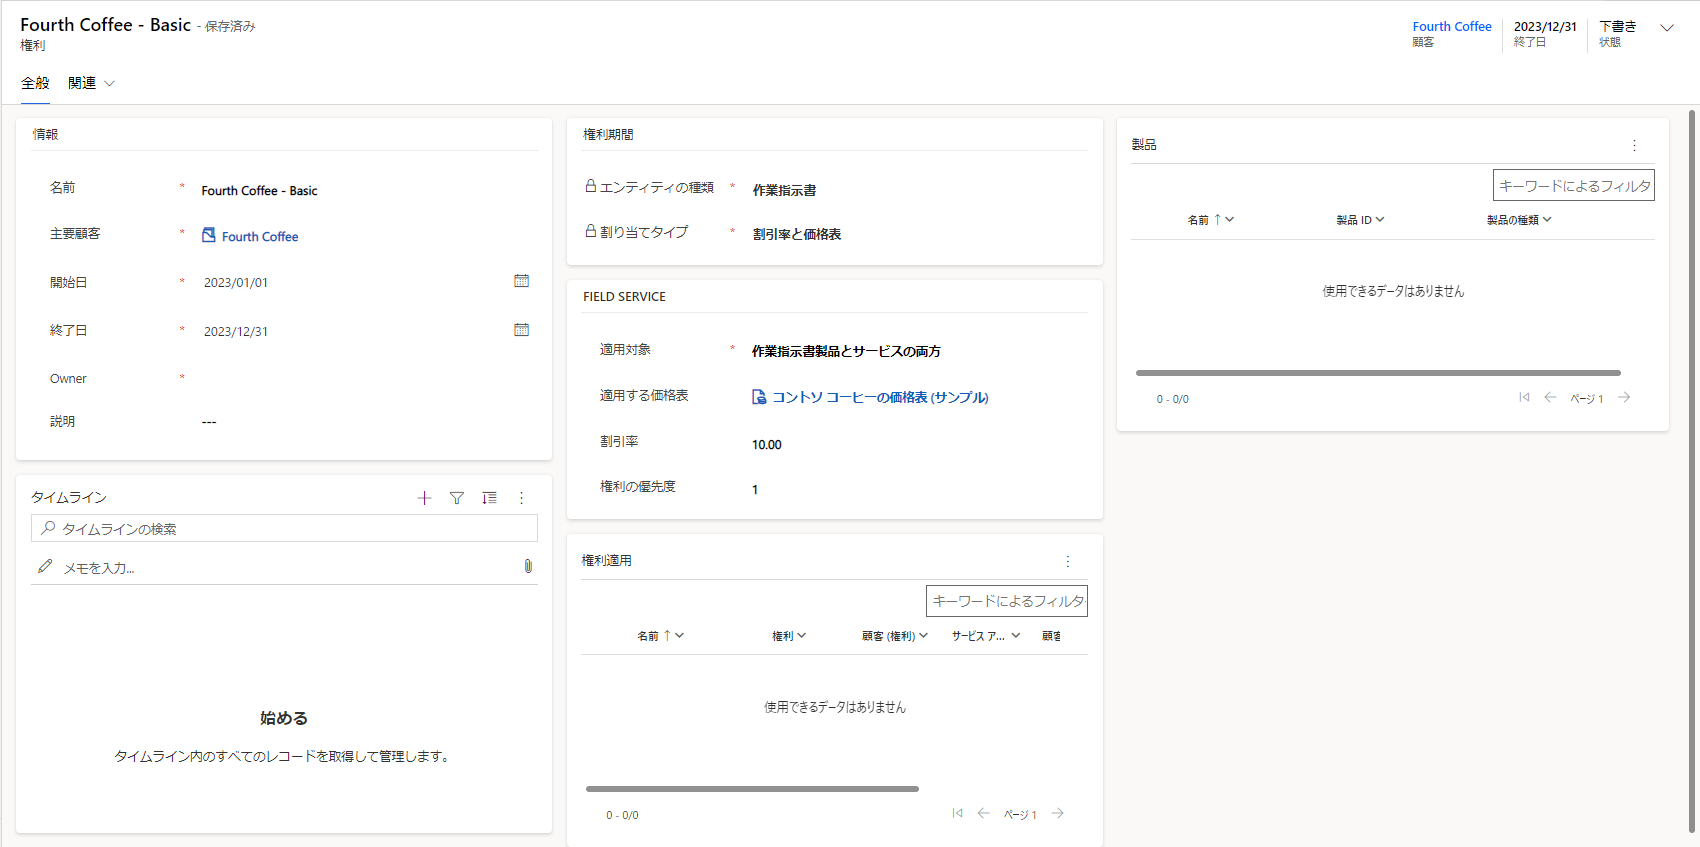Open the 終了日 calendar picker icon
The image size is (1700, 847).
point(521,330)
